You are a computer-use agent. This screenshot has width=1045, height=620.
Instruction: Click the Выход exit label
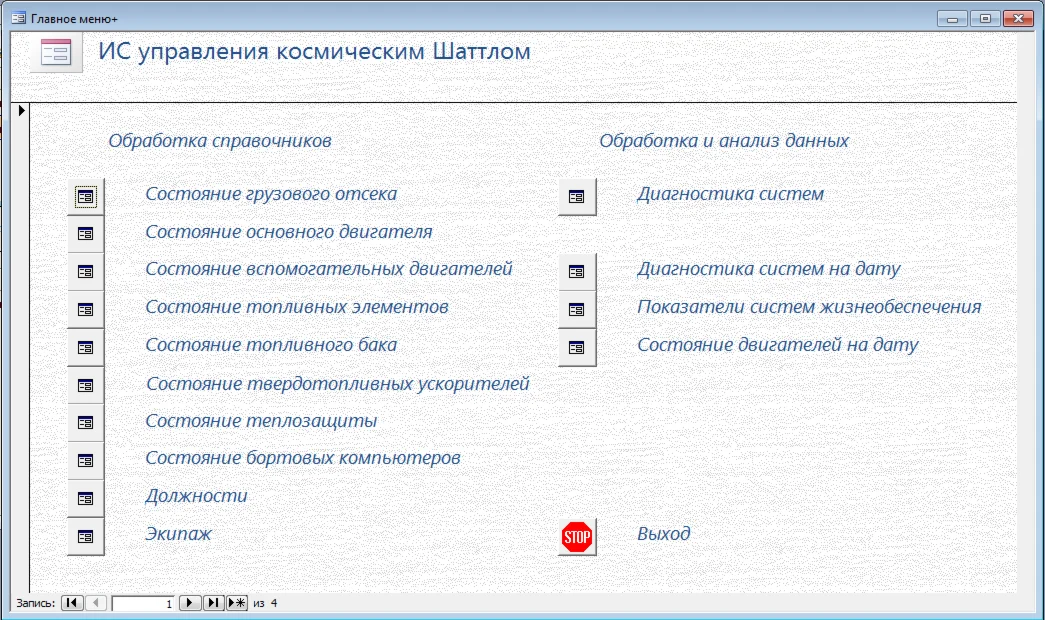click(660, 534)
